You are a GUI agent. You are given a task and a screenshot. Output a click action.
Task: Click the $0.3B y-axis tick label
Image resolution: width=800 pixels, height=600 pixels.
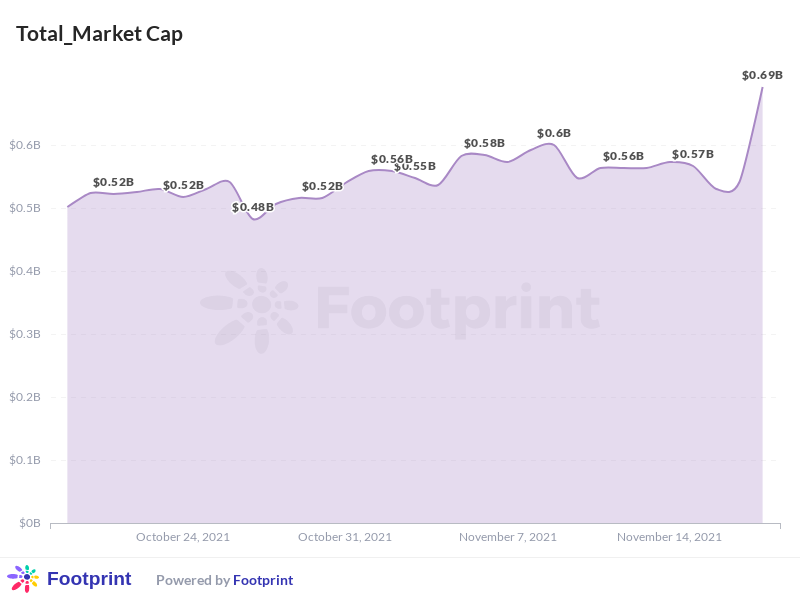click(x=26, y=334)
